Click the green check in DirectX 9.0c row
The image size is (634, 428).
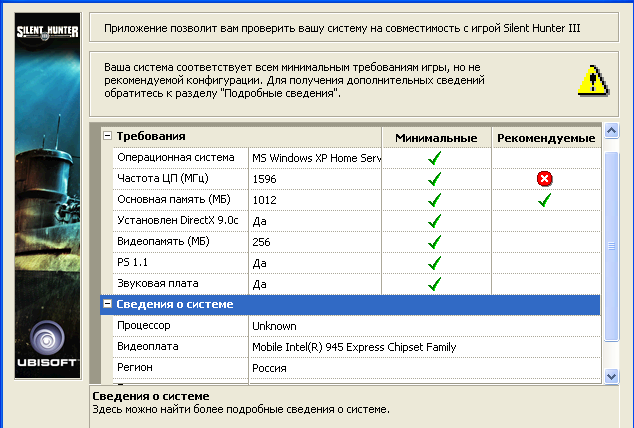[x=435, y=221]
